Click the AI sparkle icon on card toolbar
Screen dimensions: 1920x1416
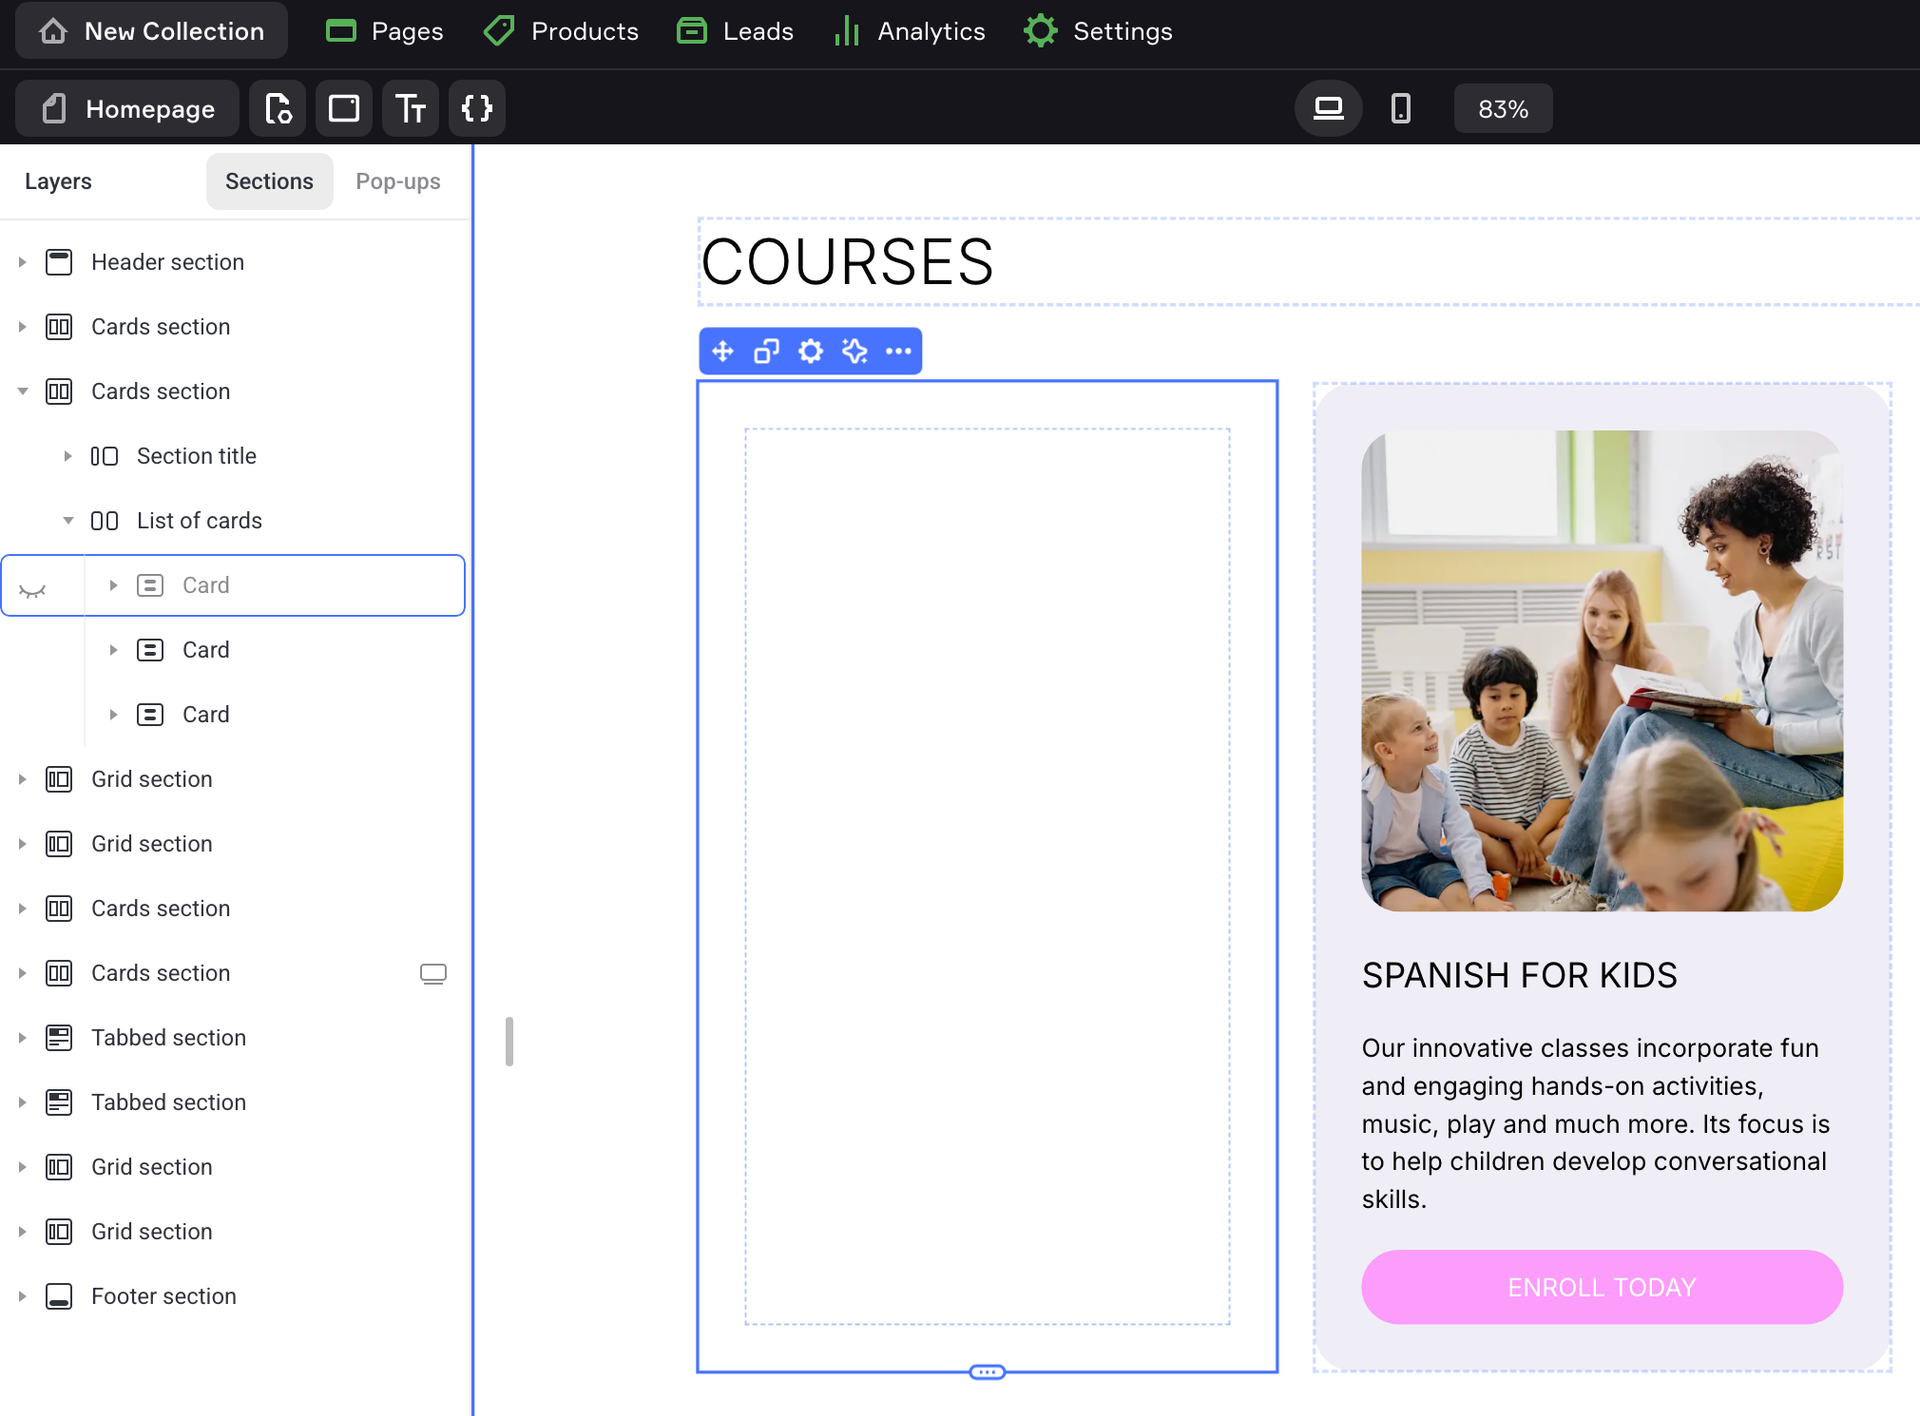(x=855, y=351)
